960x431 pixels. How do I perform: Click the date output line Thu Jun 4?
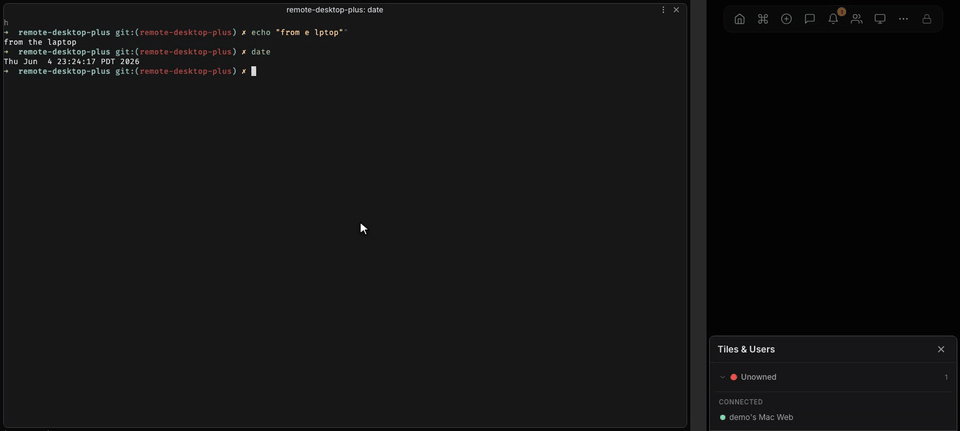72,62
